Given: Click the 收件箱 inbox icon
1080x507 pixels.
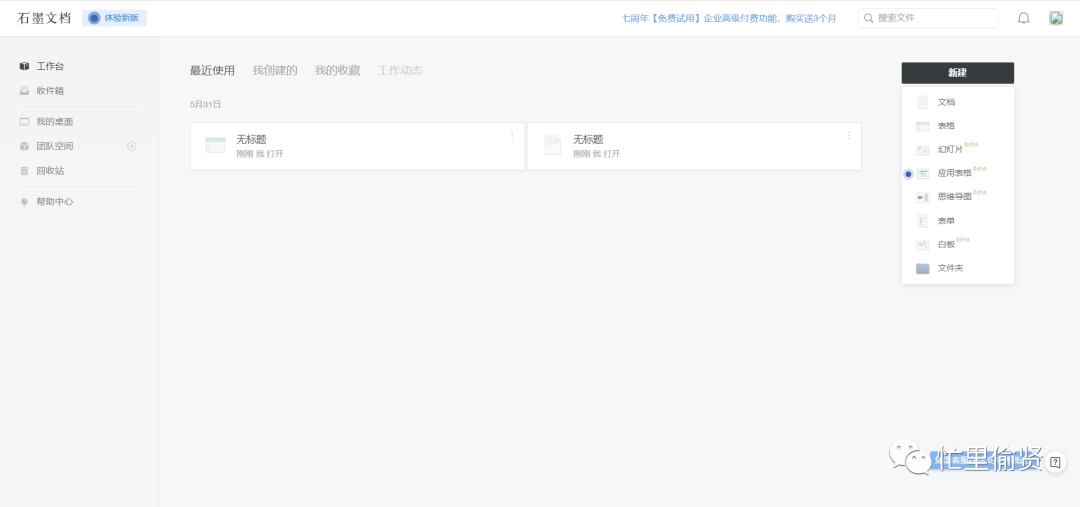Looking at the screenshot, I should click(x=24, y=91).
